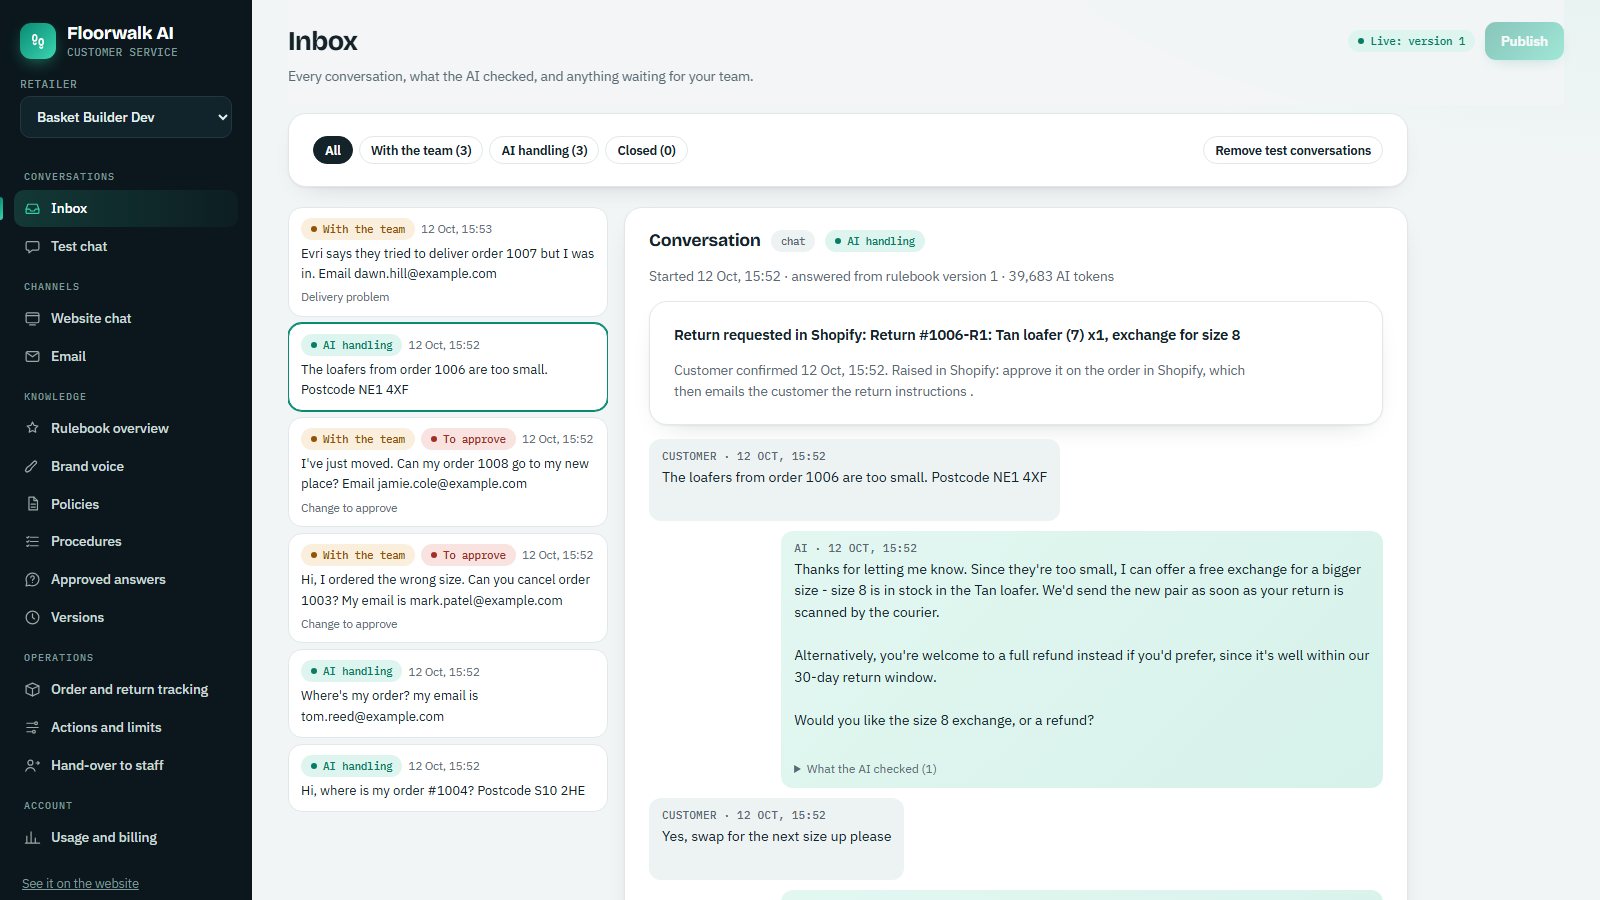The image size is (1600, 900).
Task: Click the Inbox tray icon in sidebar
Action: point(32,208)
